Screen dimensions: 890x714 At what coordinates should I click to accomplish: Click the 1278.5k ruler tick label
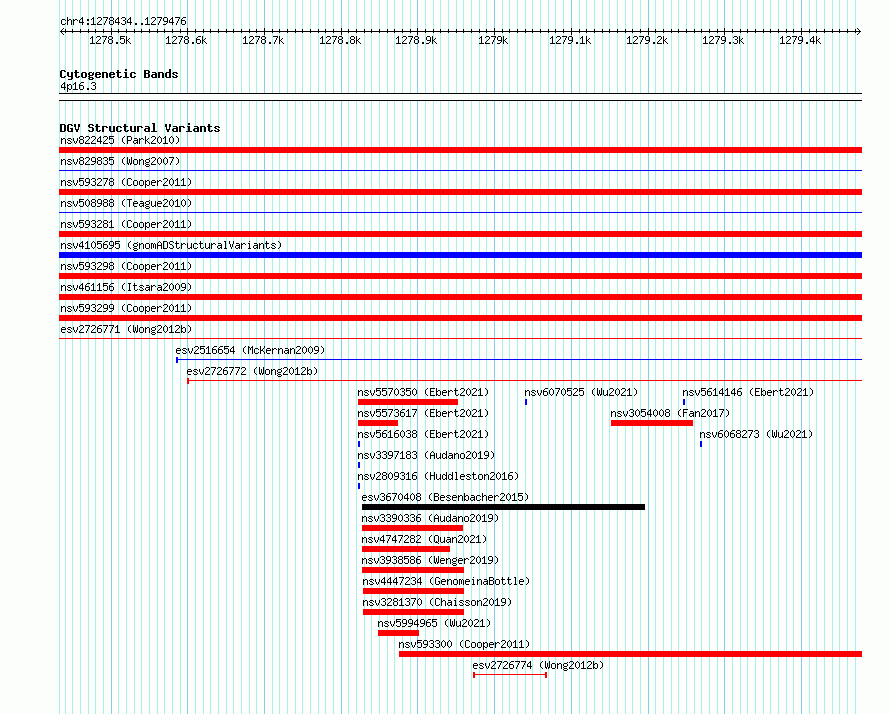point(110,40)
